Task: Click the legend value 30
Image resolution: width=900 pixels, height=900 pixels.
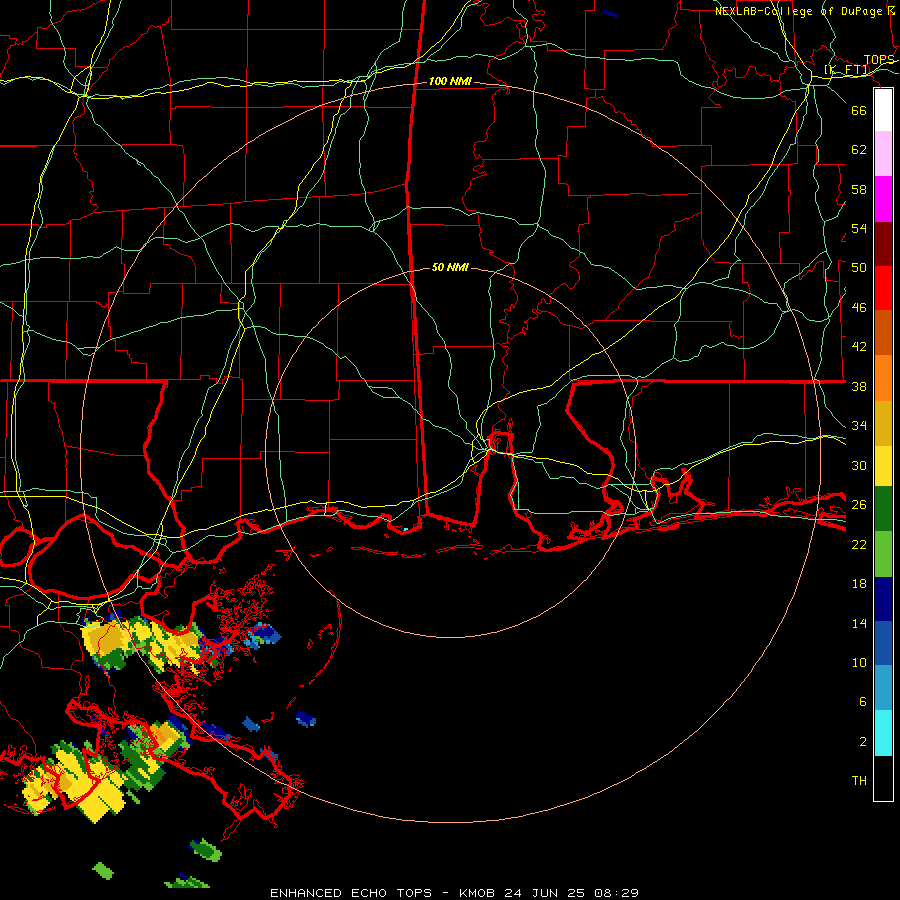Action: tap(859, 465)
